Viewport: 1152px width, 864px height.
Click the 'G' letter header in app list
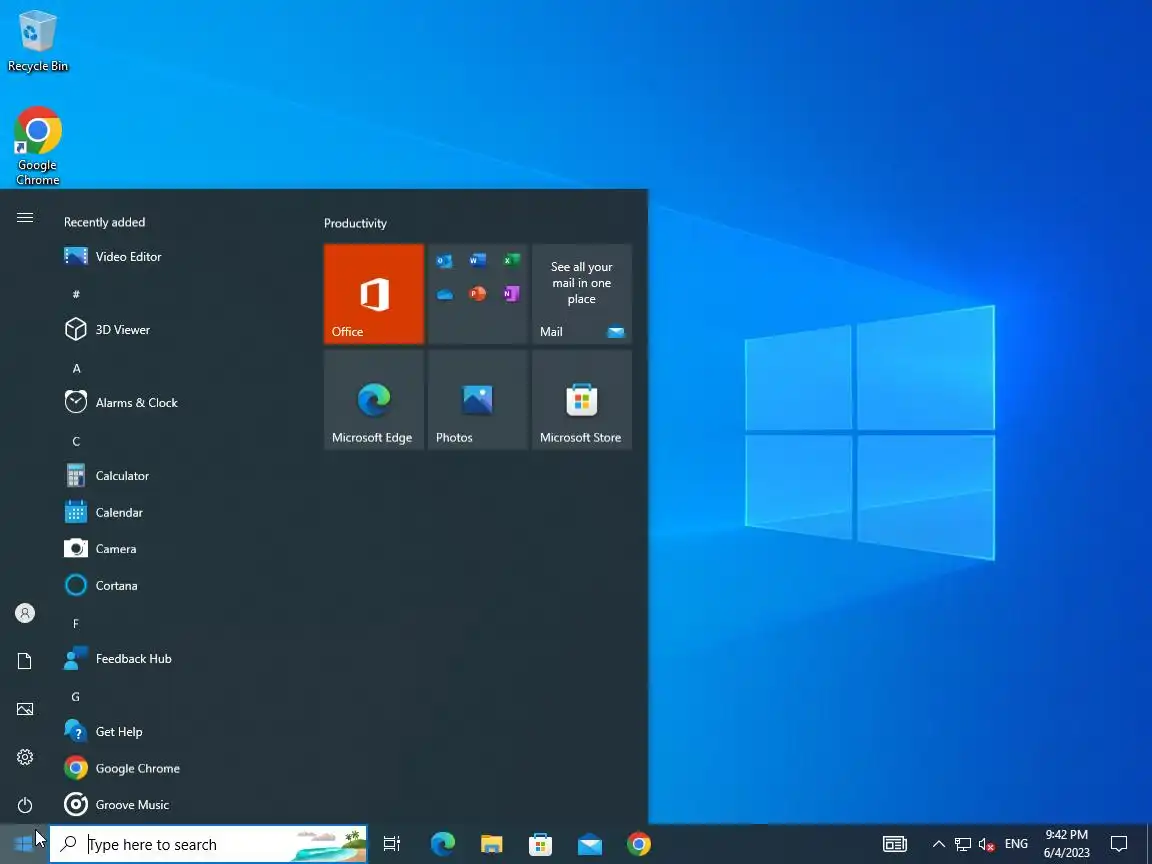76,696
